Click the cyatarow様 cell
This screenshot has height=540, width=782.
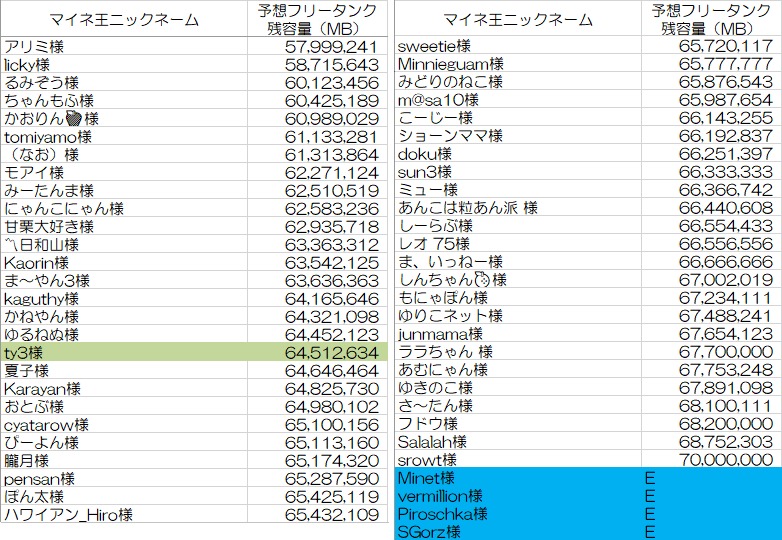[124, 424]
